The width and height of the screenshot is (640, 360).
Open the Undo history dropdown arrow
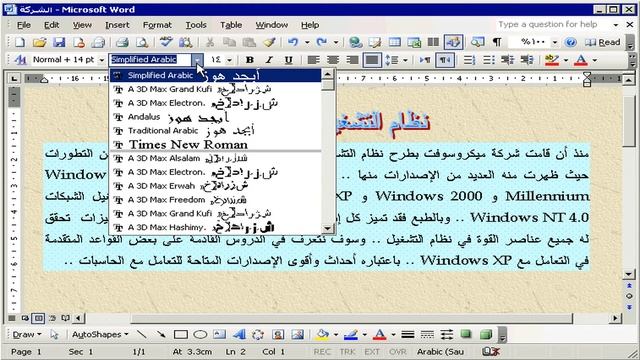pos(307,42)
